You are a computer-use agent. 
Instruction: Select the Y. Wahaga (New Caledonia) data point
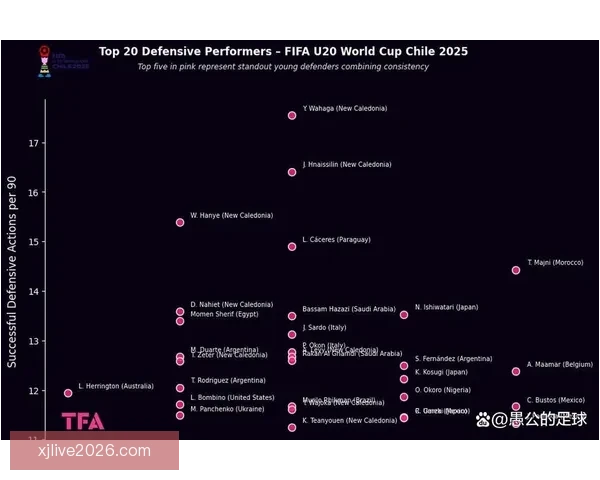pyautogui.click(x=292, y=115)
